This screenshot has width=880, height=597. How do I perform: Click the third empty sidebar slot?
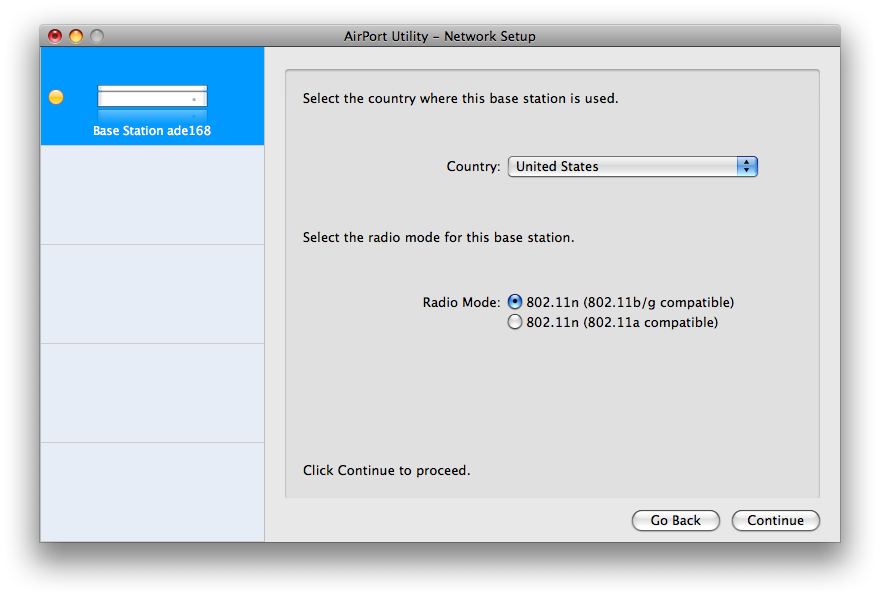pyautogui.click(x=152, y=294)
